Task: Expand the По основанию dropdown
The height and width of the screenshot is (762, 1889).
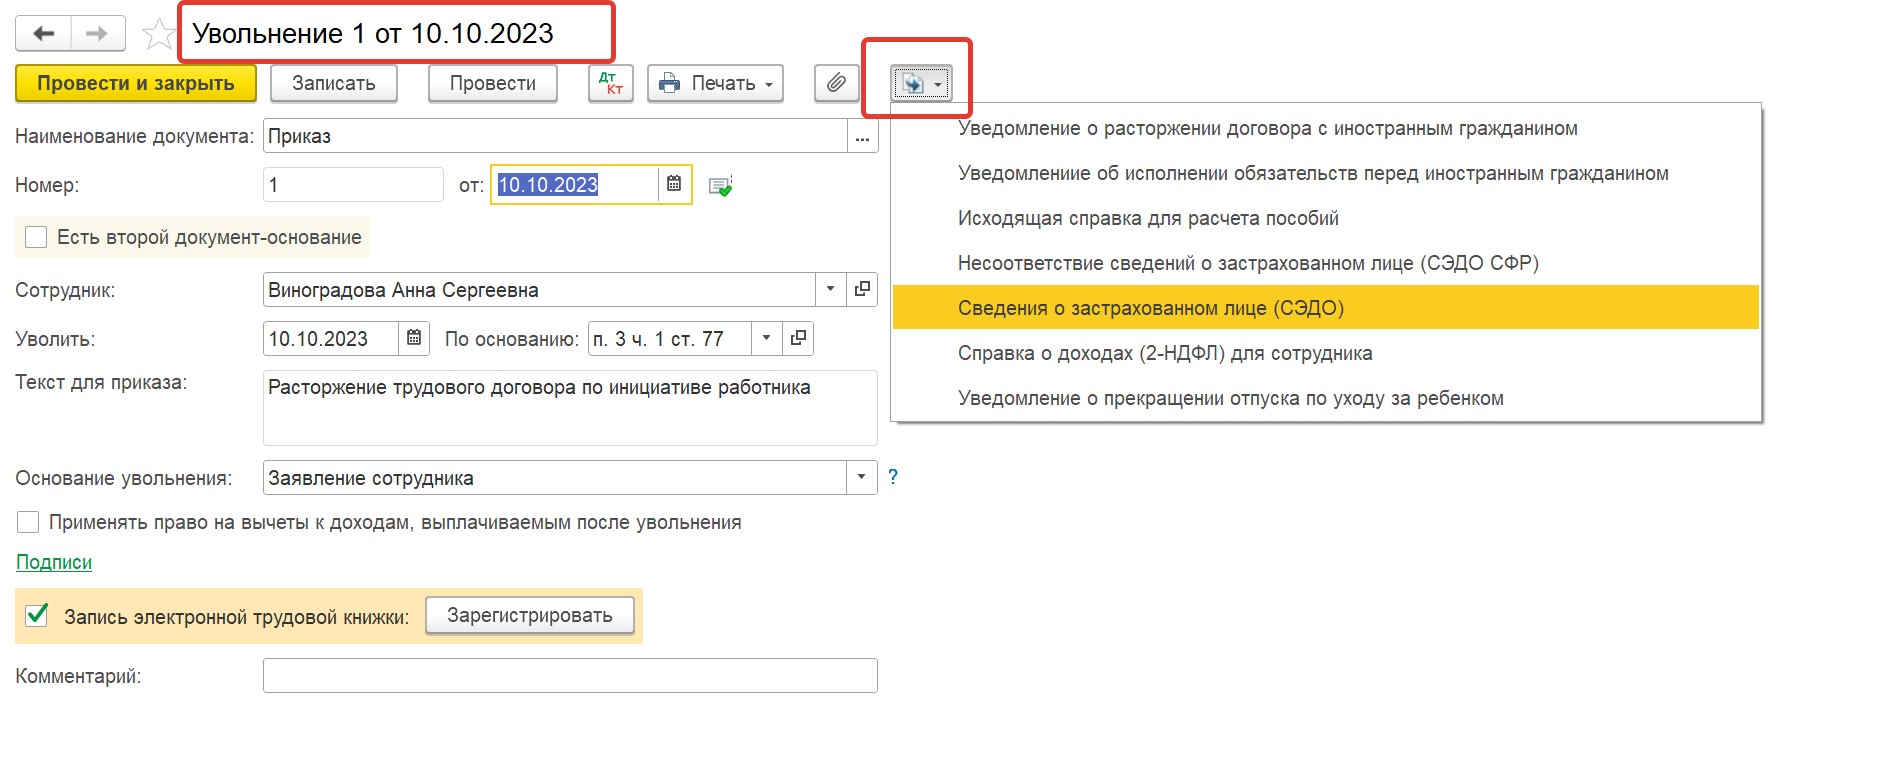Action: coord(766,339)
